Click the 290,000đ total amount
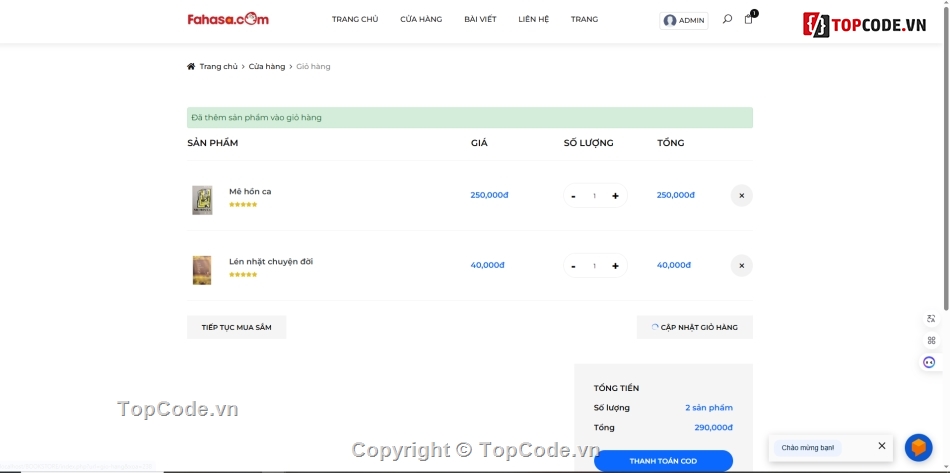The image size is (950, 473). pos(713,428)
